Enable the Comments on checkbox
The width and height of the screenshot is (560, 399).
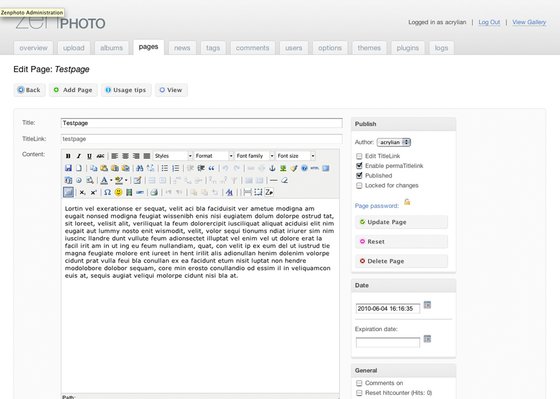(x=359, y=383)
